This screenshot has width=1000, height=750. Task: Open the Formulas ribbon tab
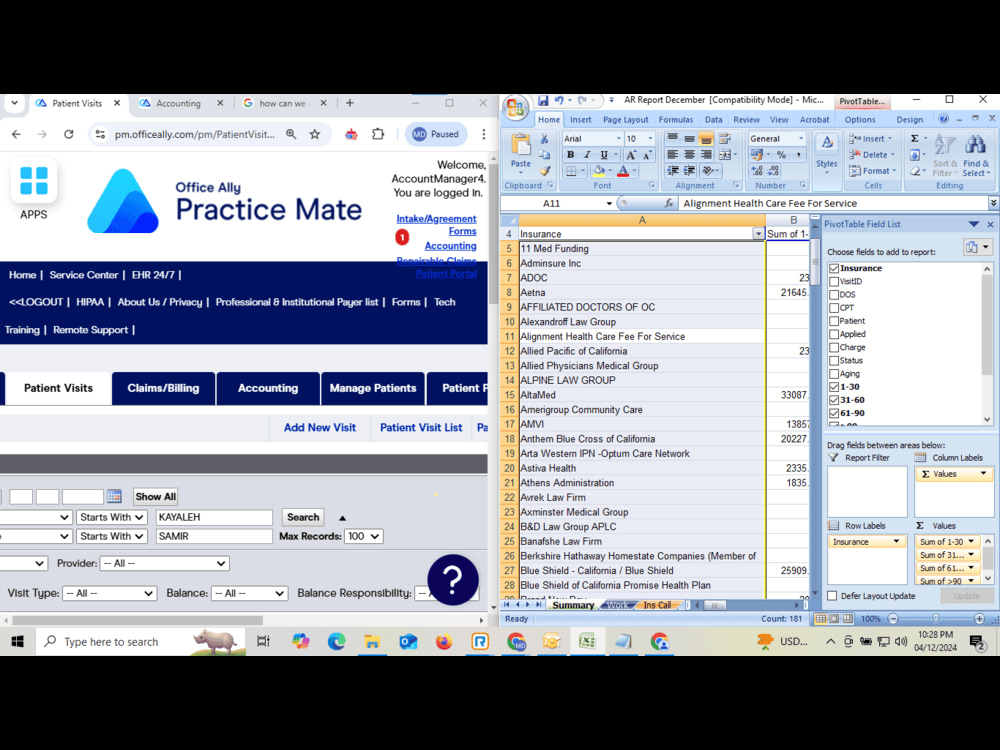675,119
